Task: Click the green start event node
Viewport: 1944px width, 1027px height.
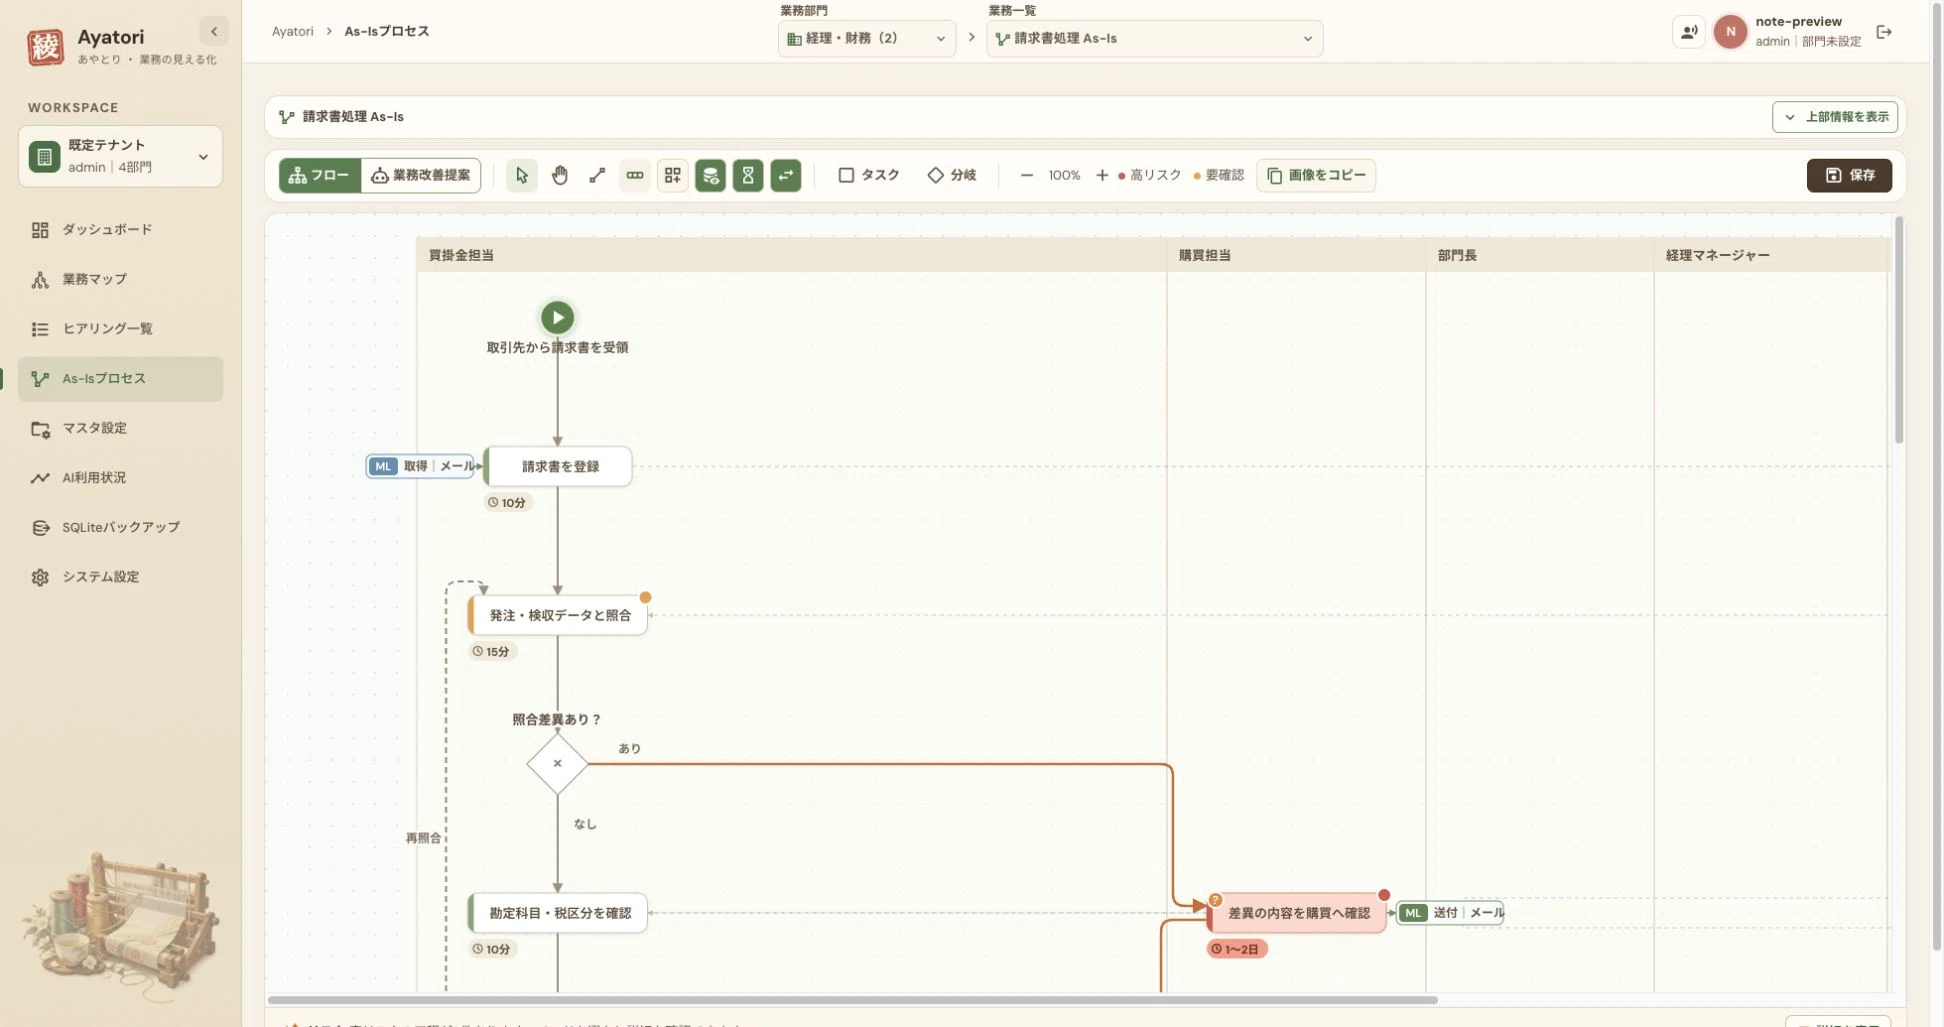Action: pos(557,317)
